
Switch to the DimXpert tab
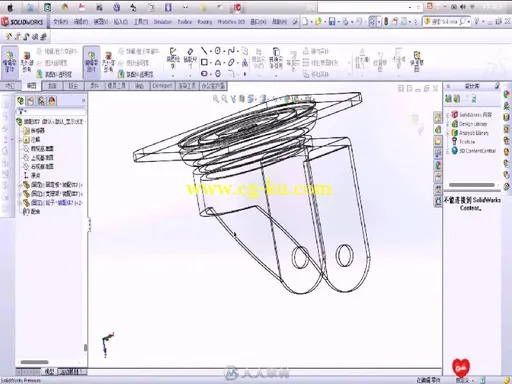[x=162, y=86]
